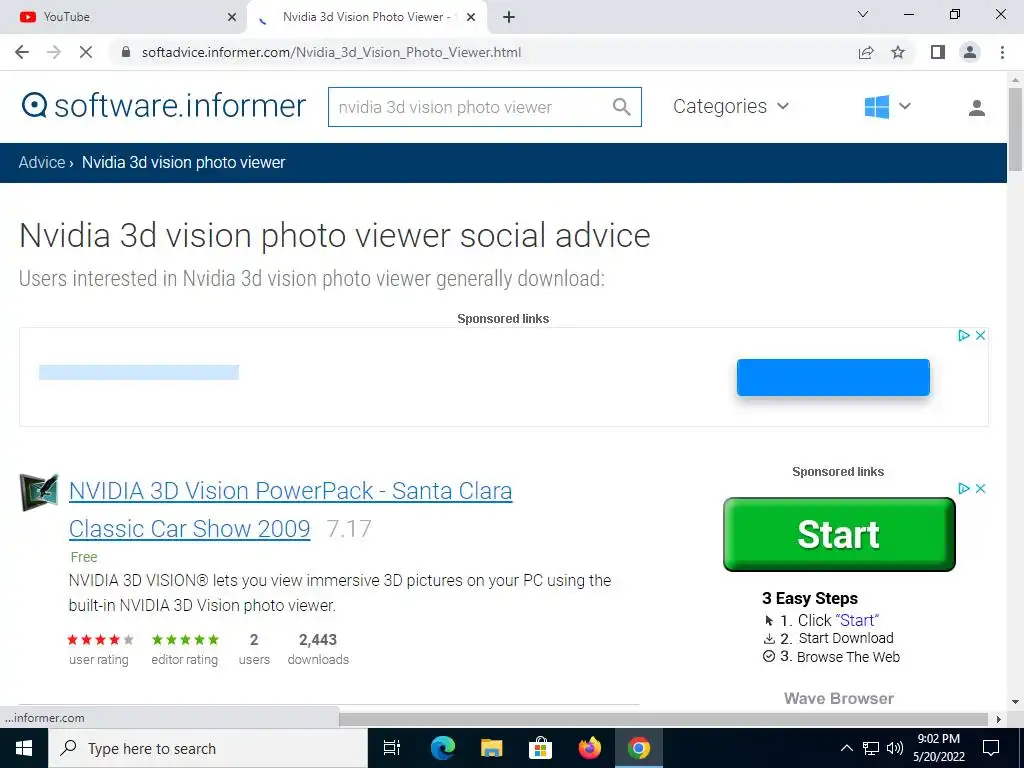The image size is (1024, 768).
Task: Open File Explorer from the taskbar
Action: point(492,748)
